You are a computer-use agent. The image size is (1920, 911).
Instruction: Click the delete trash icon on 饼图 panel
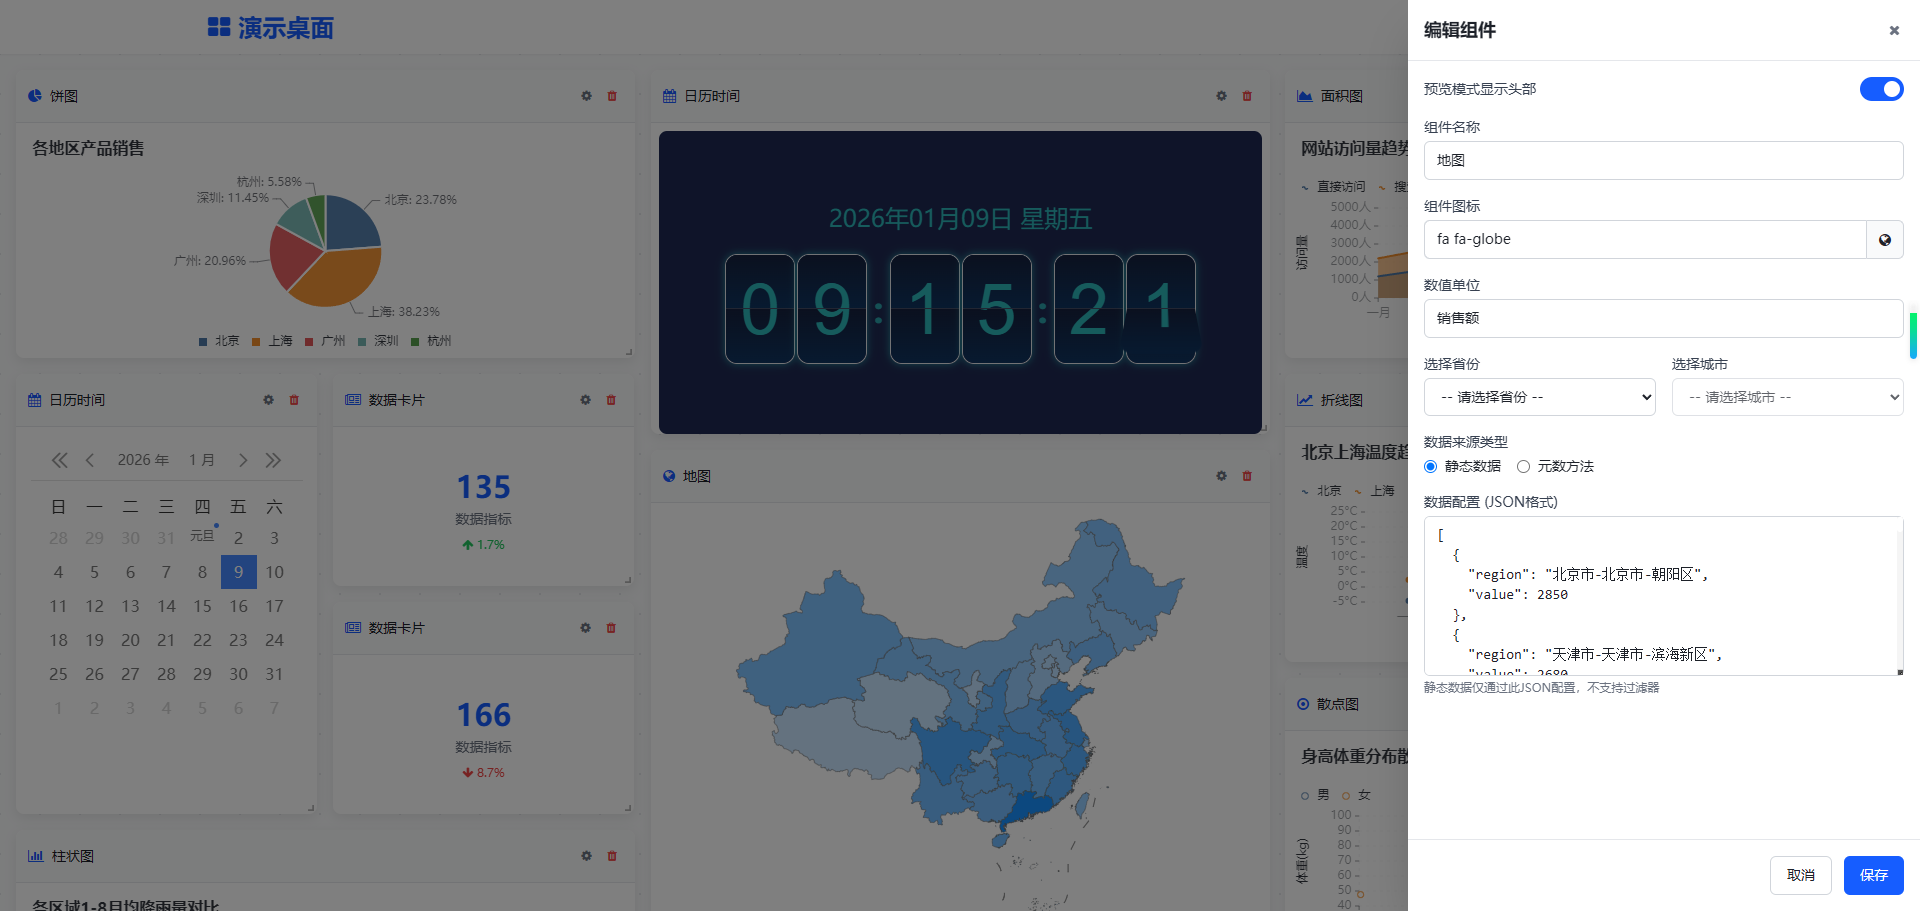(611, 95)
